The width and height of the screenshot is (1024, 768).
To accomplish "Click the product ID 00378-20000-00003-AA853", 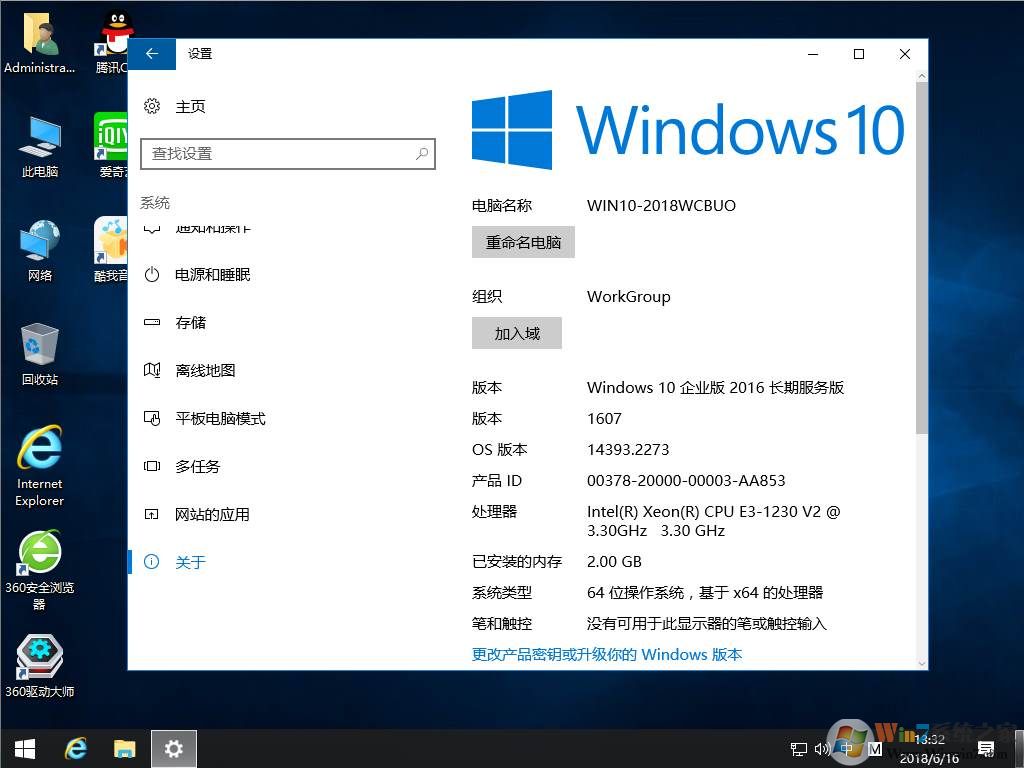I will pos(686,481).
